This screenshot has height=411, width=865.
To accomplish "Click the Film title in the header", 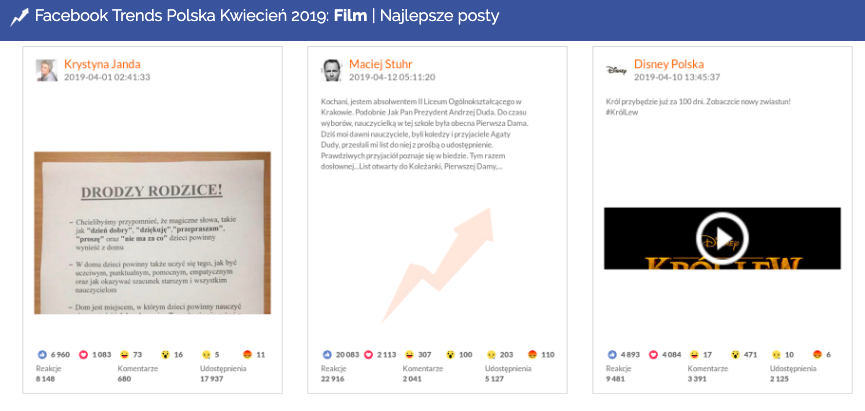I will 350,17.
